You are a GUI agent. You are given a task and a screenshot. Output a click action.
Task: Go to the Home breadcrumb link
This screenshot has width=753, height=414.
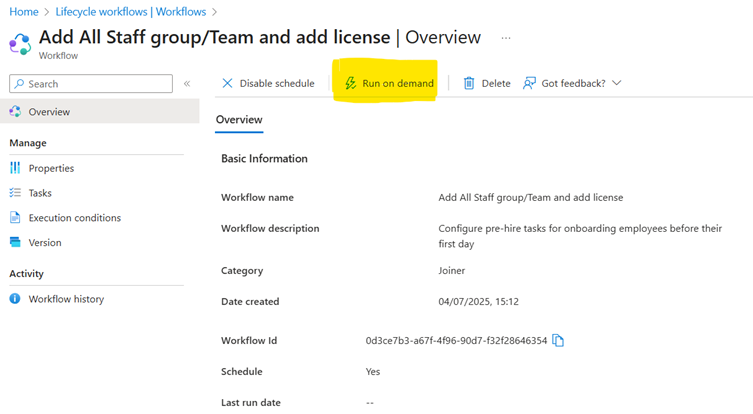click(x=24, y=12)
